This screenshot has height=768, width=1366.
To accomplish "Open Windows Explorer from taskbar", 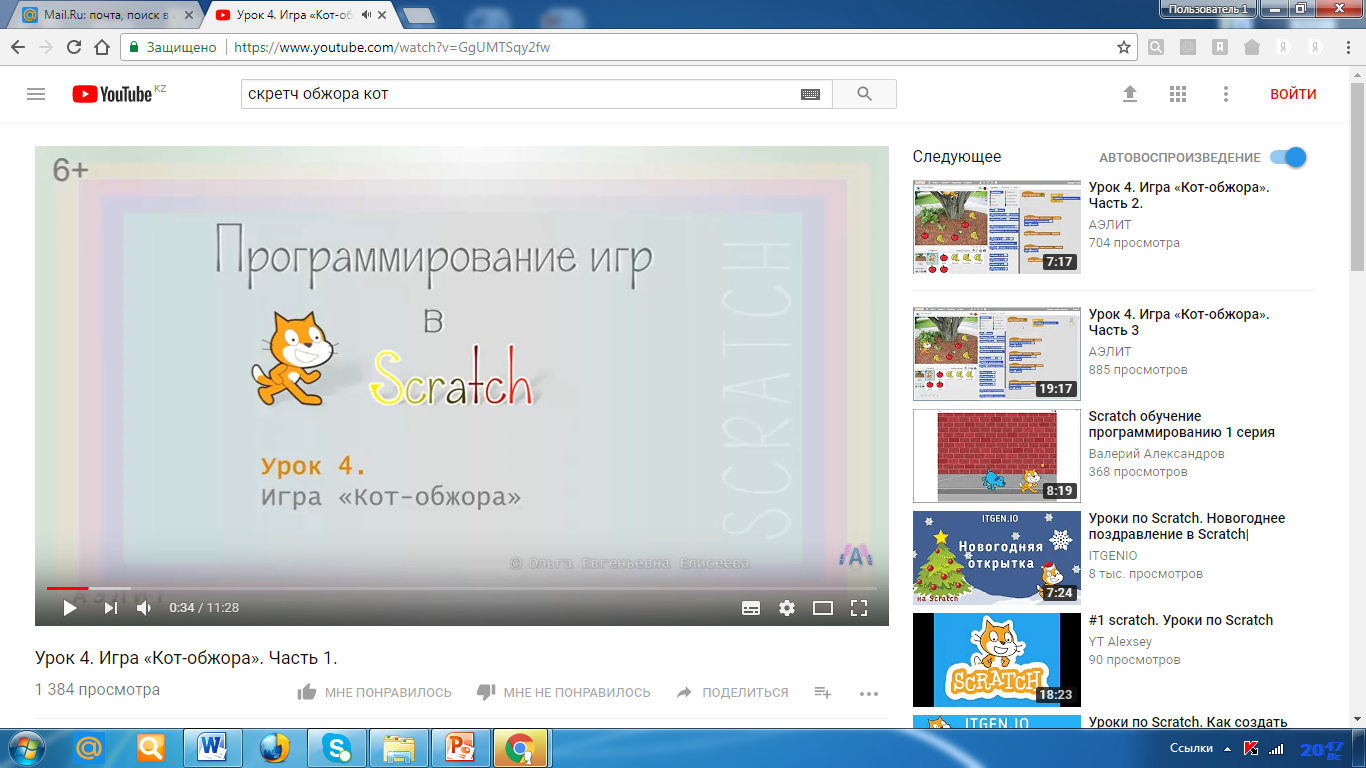I will click(399, 748).
